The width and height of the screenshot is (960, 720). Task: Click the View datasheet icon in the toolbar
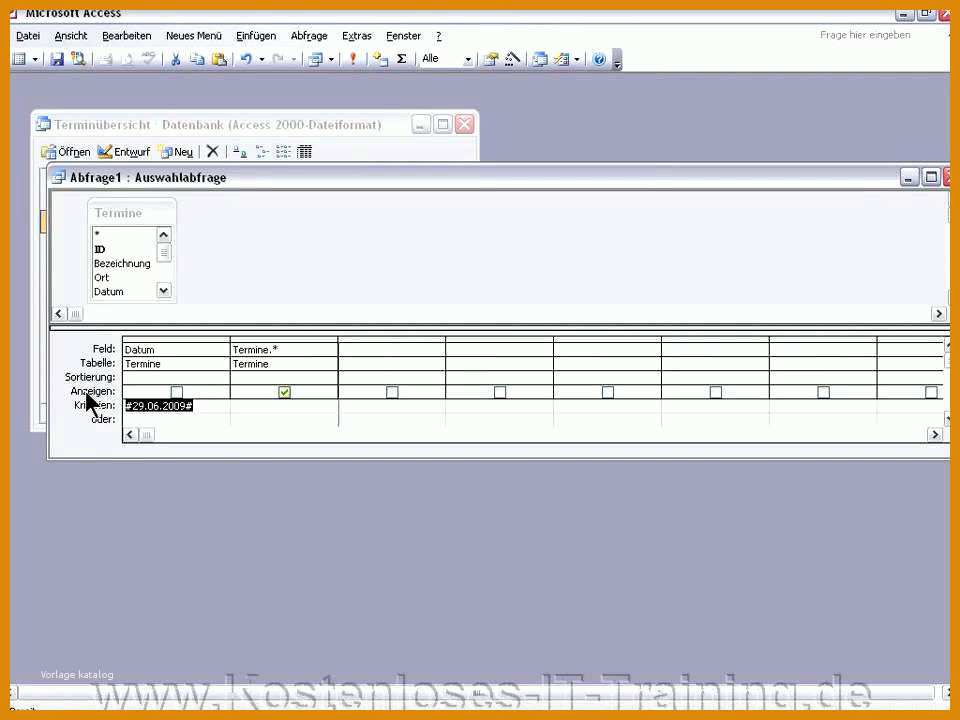(19, 59)
